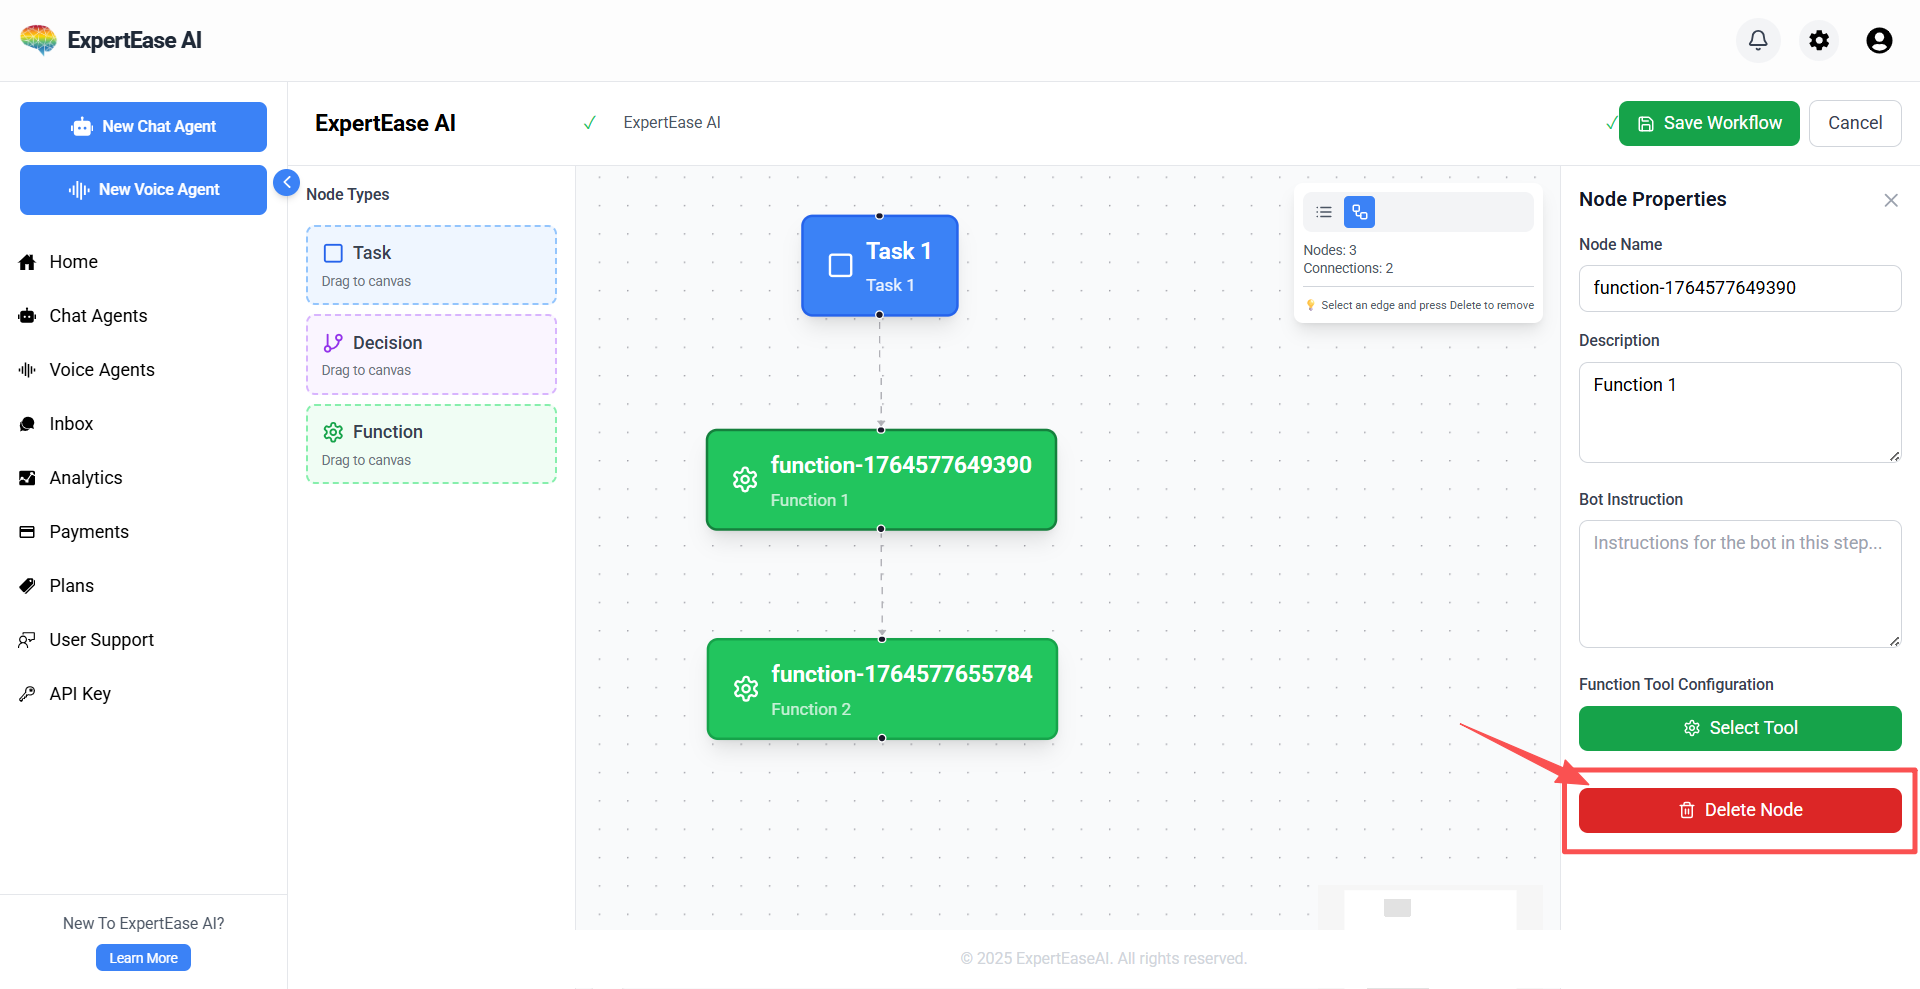Open the user profile avatar
This screenshot has height=989, width=1920.
click(1879, 40)
